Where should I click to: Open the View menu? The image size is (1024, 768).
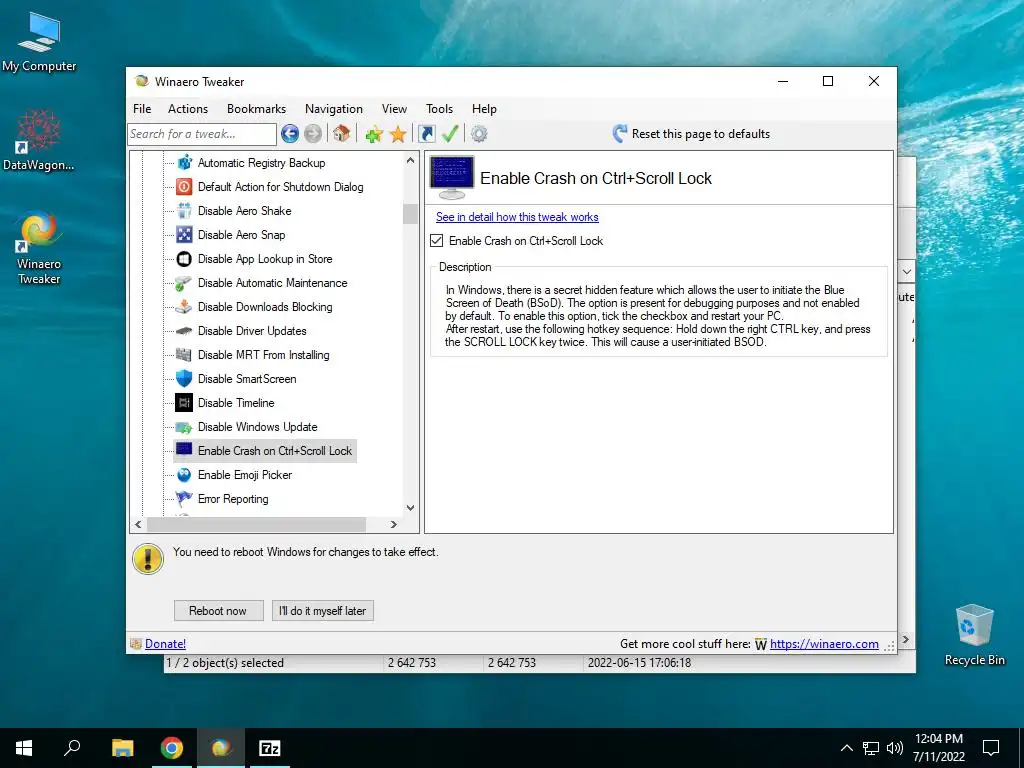point(394,109)
